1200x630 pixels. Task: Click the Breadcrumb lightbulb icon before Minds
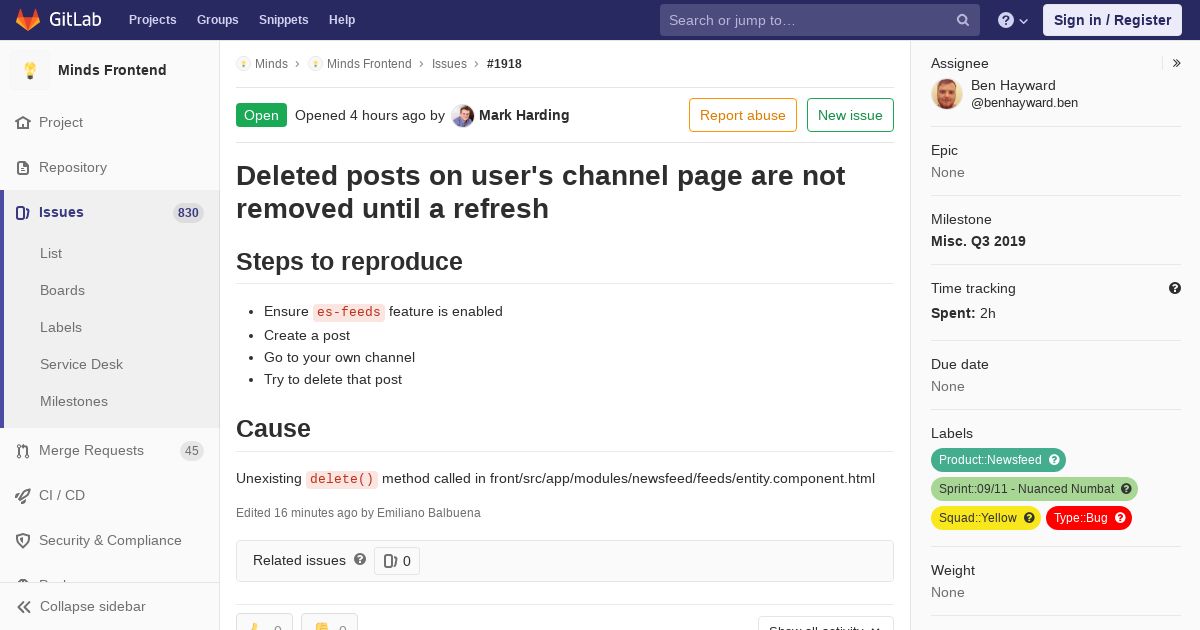(243, 64)
